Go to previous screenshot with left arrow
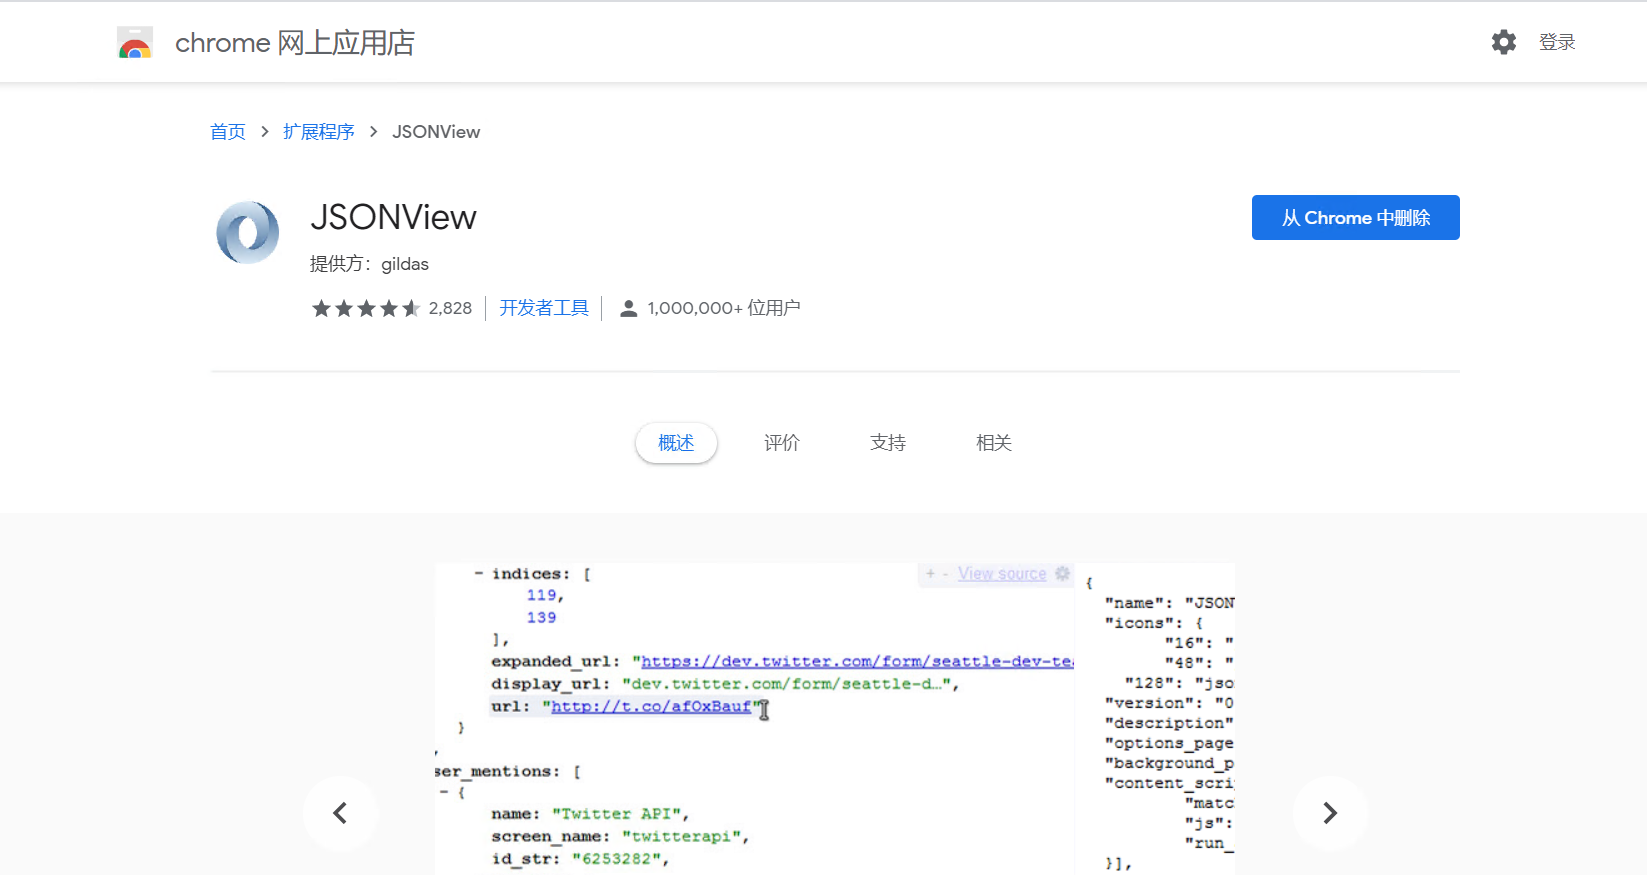The height and width of the screenshot is (875, 1647). [x=340, y=813]
